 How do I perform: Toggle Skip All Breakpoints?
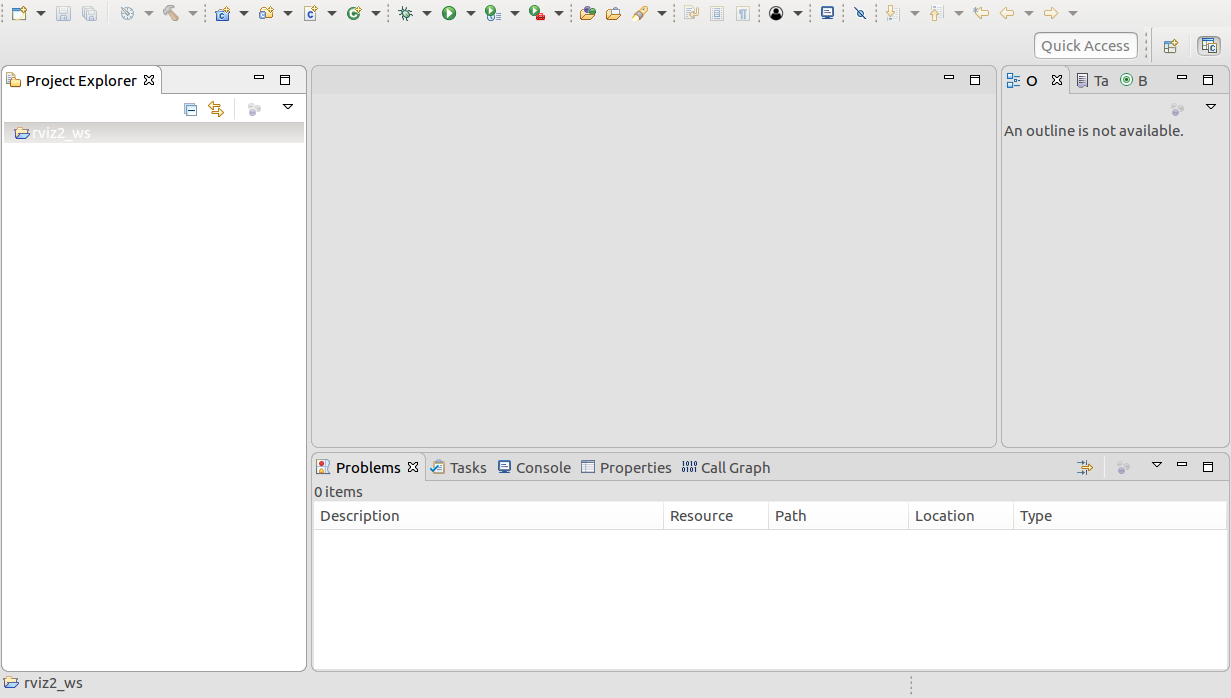coord(860,13)
